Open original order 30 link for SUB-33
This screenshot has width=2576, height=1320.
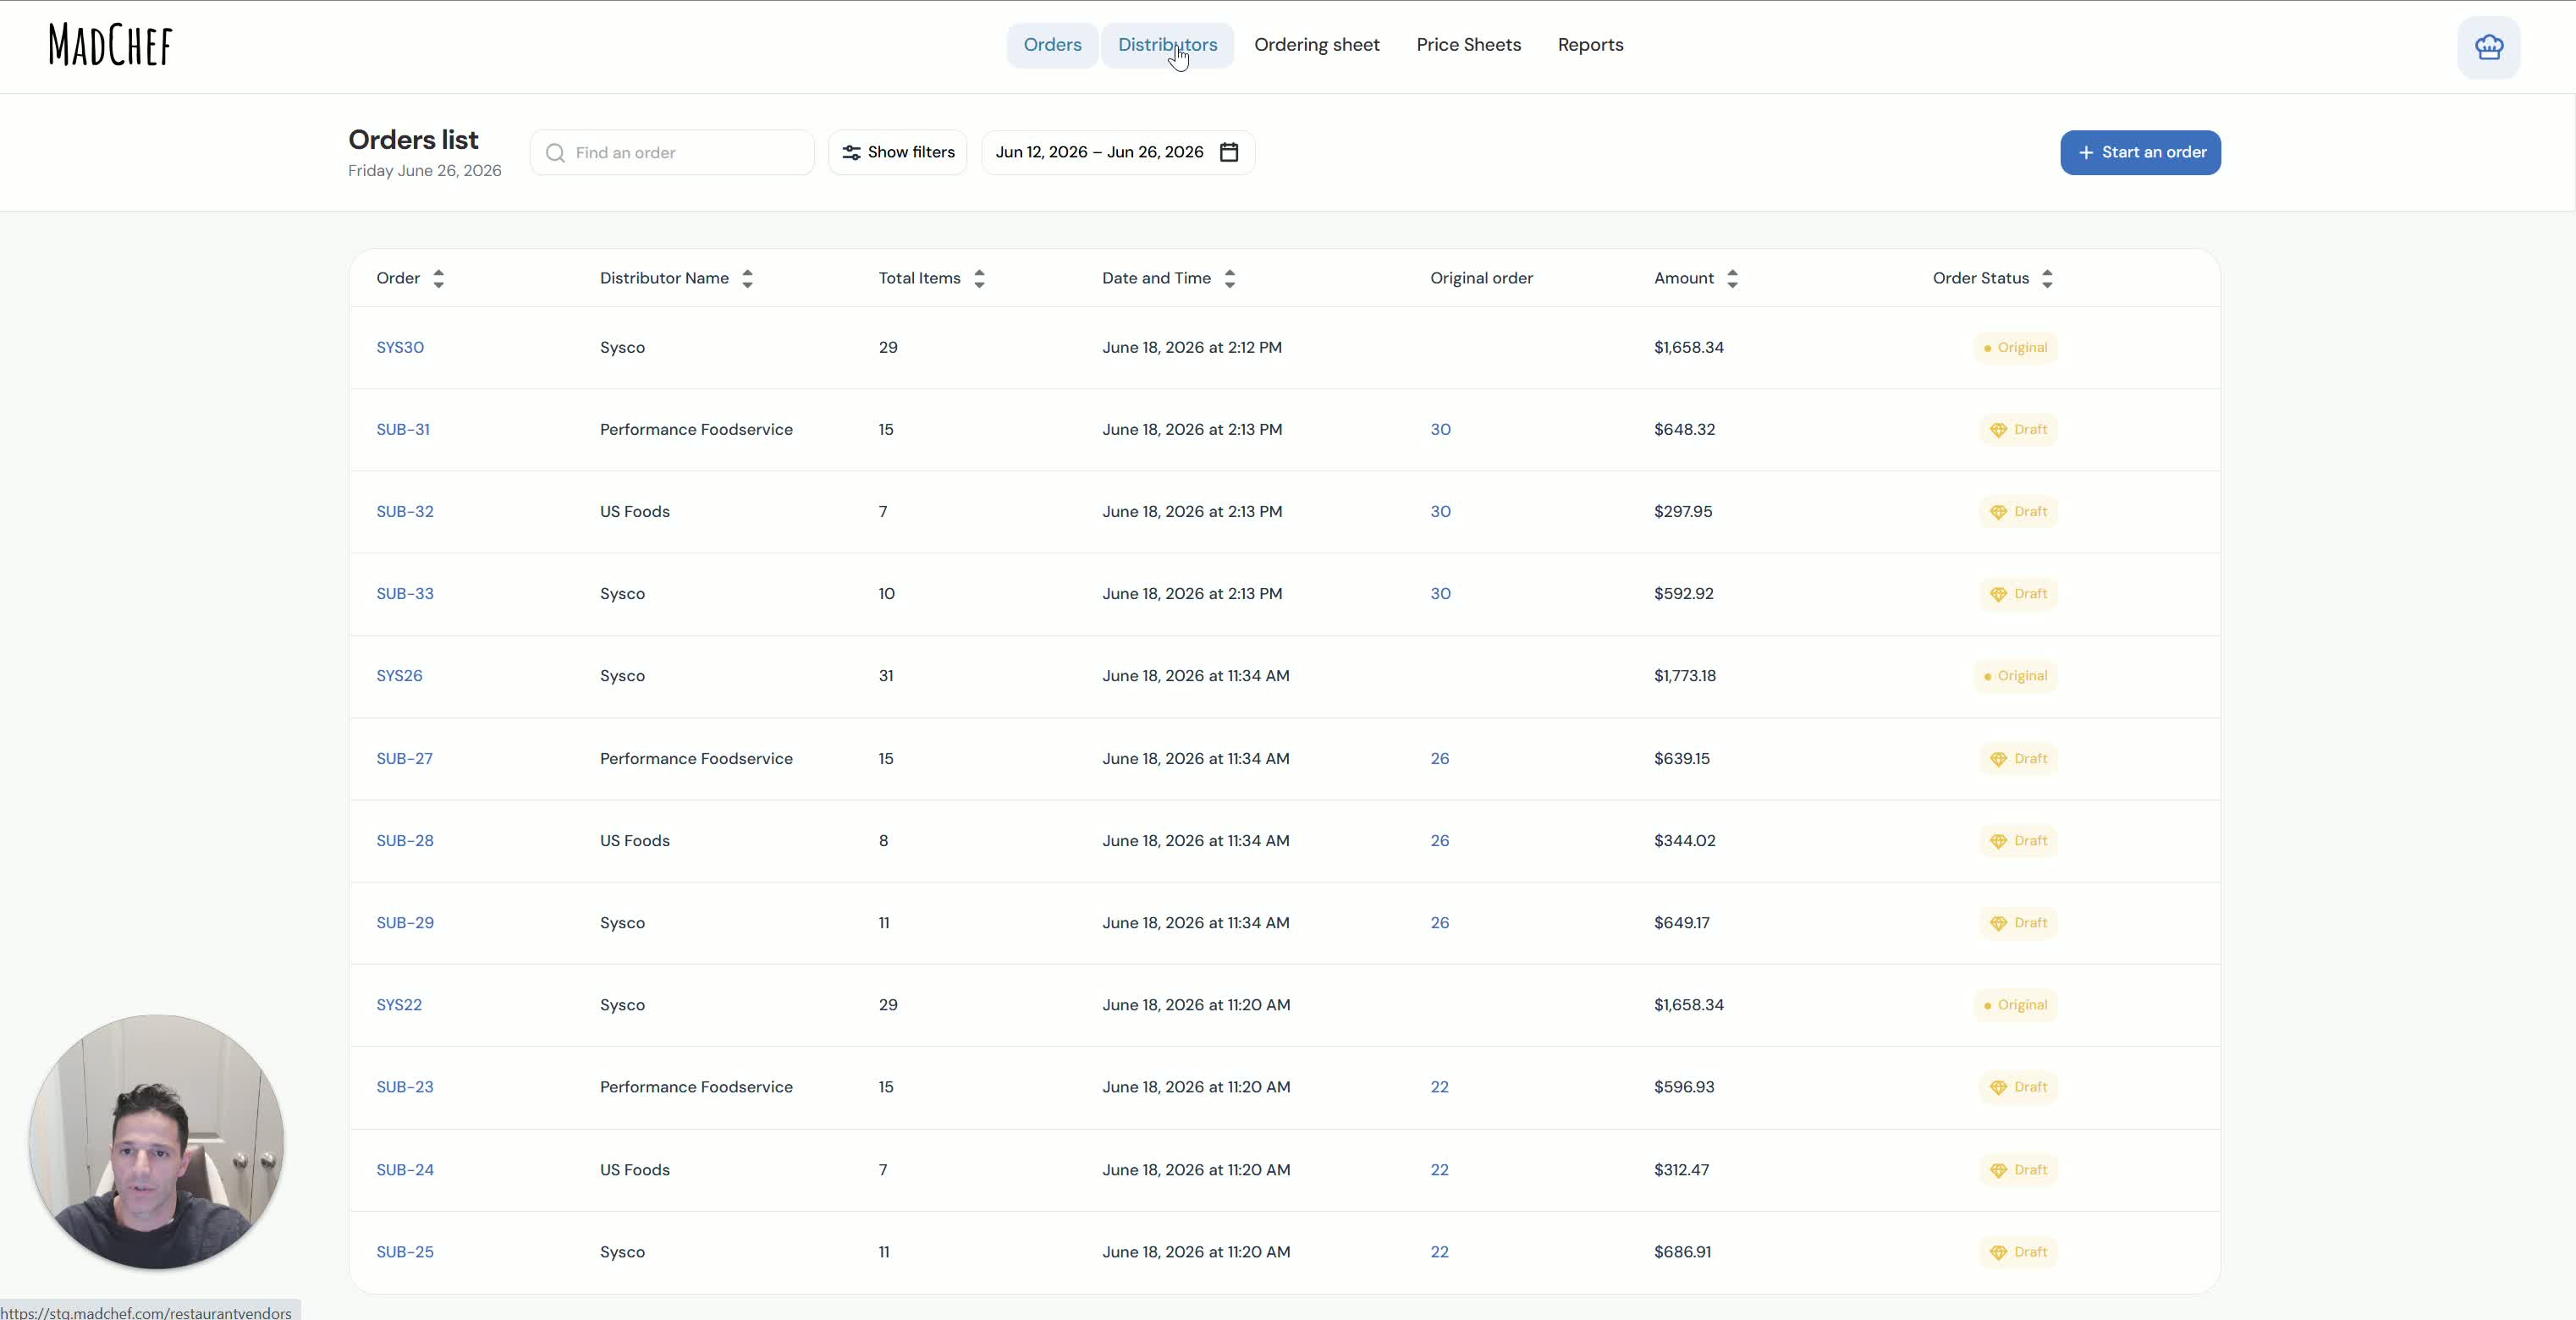coord(1440,594)
